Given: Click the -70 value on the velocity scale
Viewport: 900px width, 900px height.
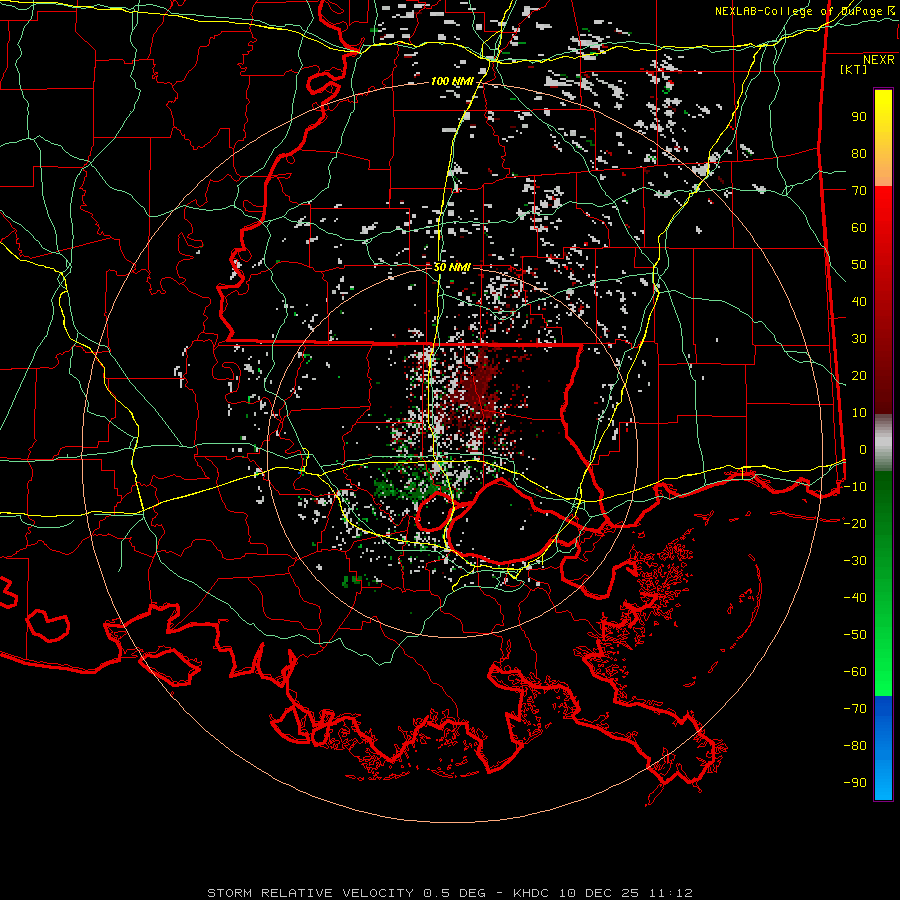Looking at the screenshot, I should pyautogui.click(x=855, y=709).
